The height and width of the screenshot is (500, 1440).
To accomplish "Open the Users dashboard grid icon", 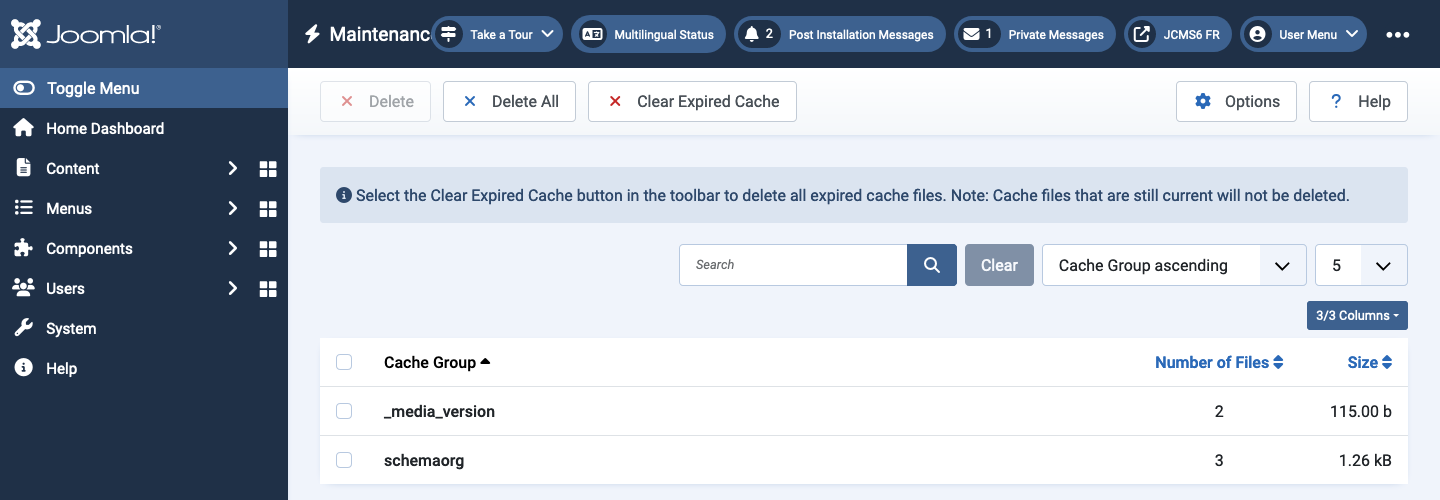I will [268, 289].
